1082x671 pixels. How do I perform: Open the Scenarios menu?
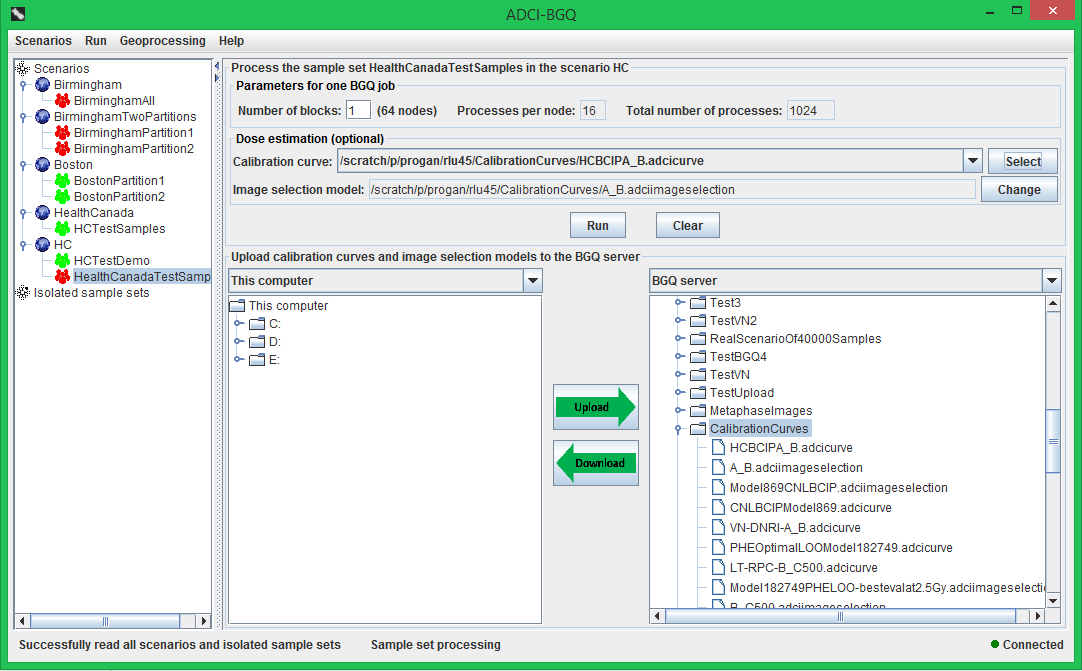pyautogui.click(x=43, y=41)
